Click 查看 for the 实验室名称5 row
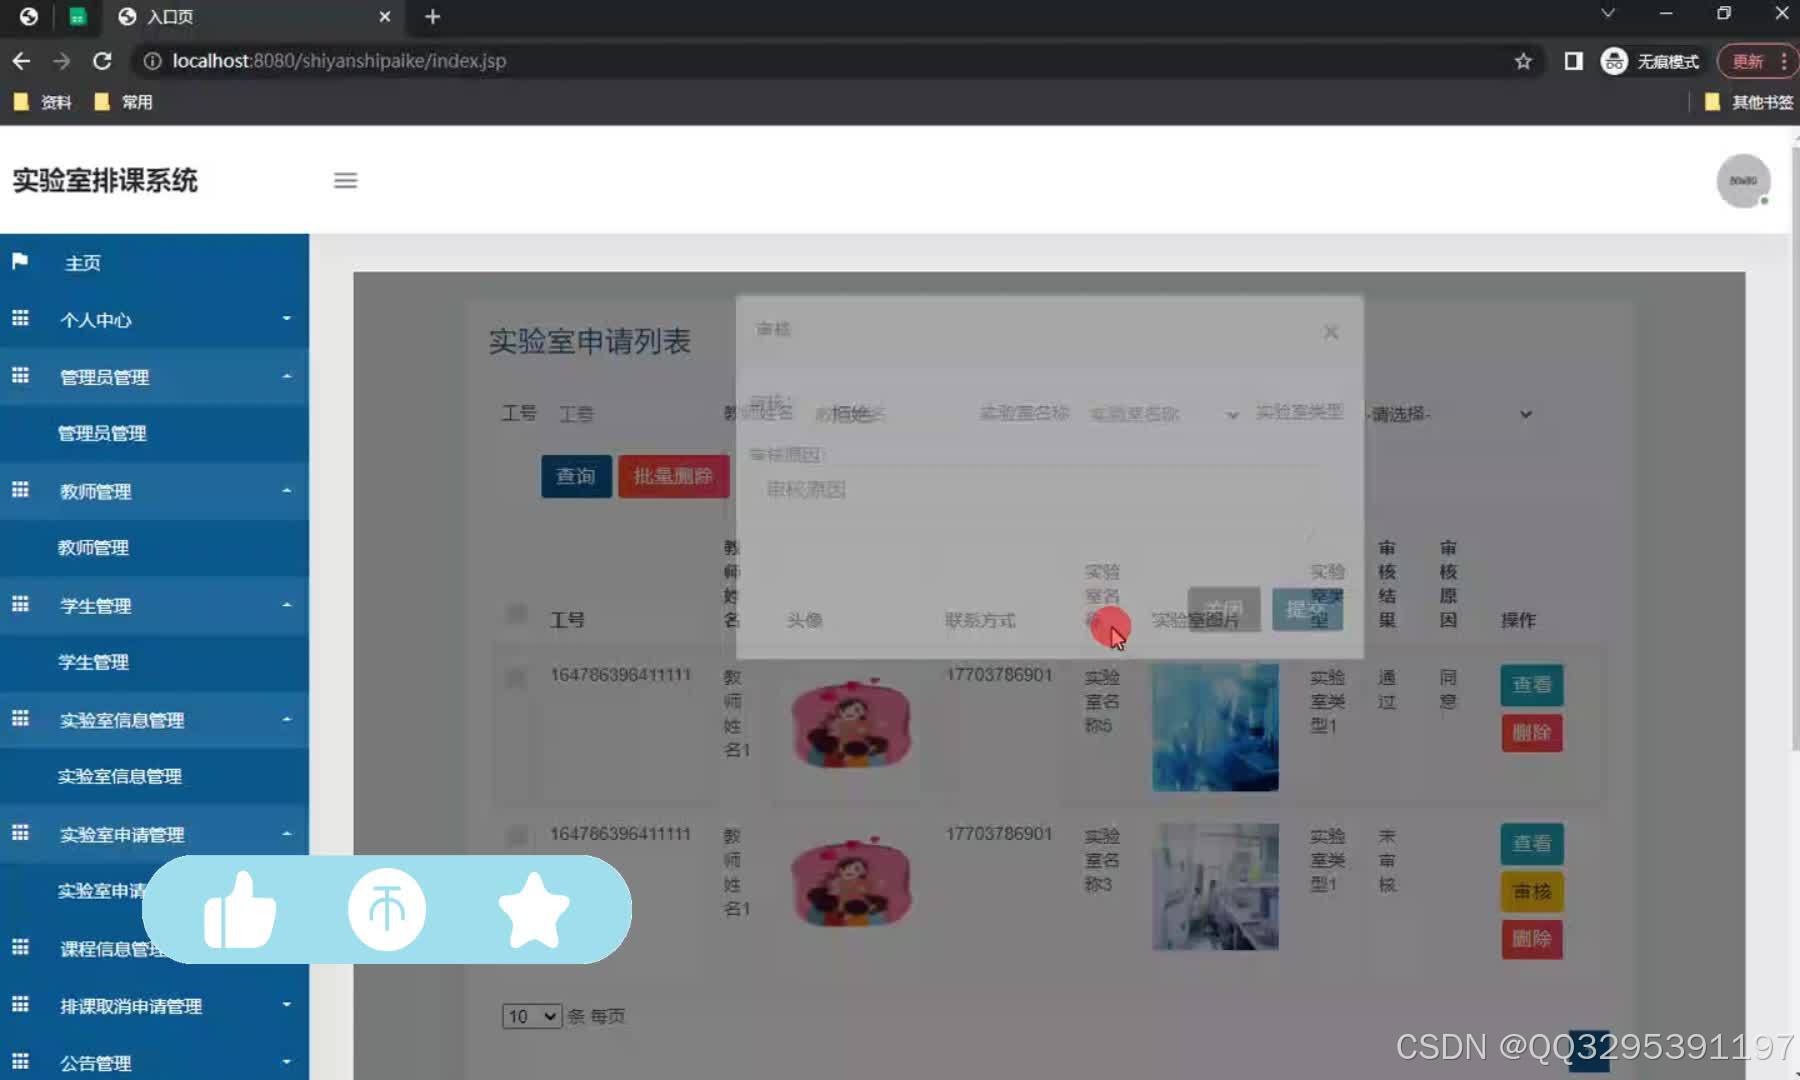The image size is (1800, 1080). 1531,685
